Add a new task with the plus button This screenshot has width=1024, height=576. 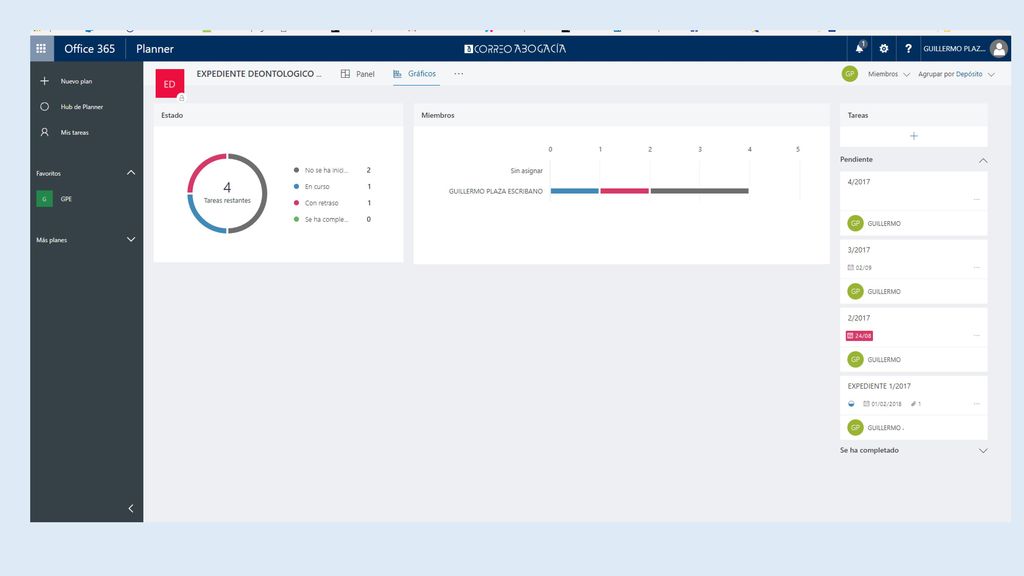[914, 136]
